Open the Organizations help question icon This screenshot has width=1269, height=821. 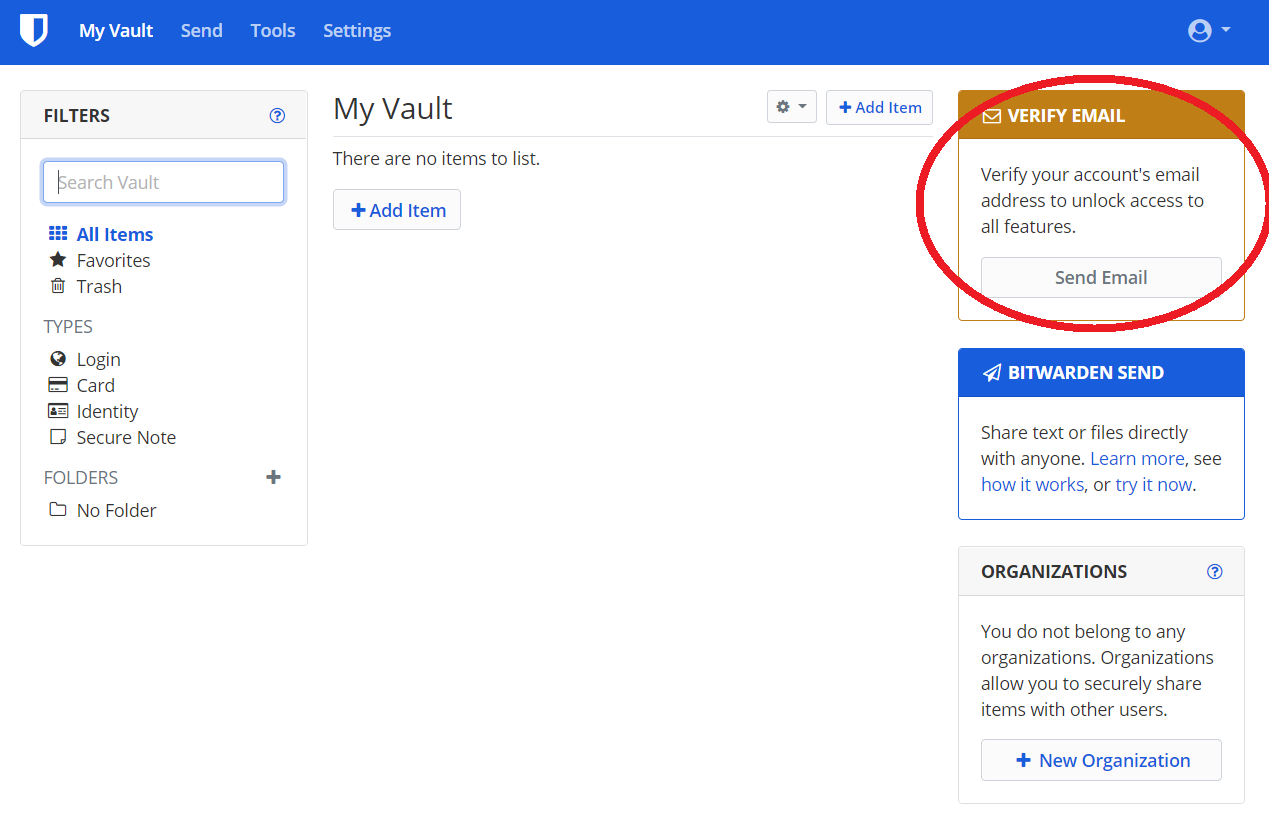[x=1214, y=572]
